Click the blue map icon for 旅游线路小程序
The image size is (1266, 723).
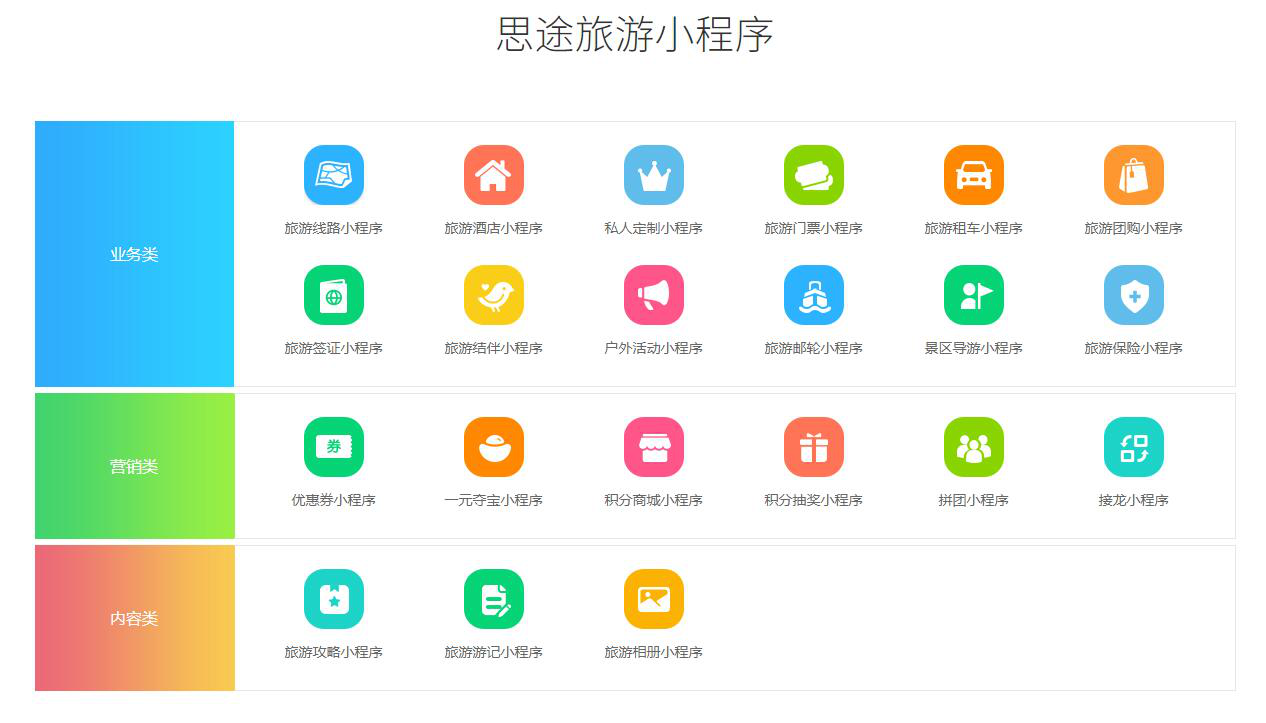[x=333, y=175]
